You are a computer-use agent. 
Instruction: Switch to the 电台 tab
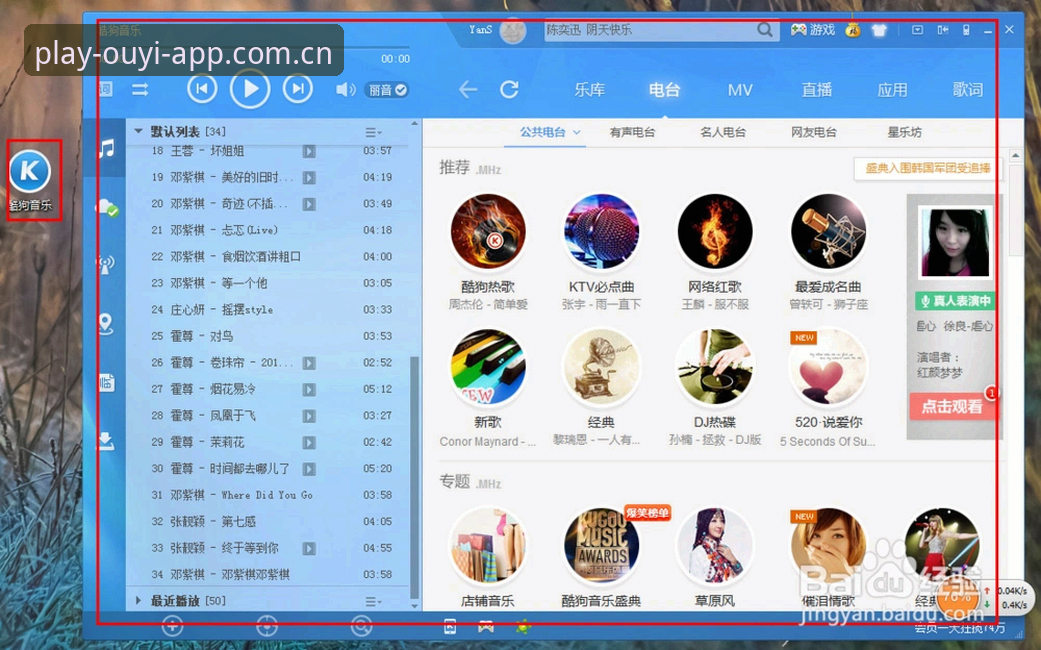[x=665, y=90]
